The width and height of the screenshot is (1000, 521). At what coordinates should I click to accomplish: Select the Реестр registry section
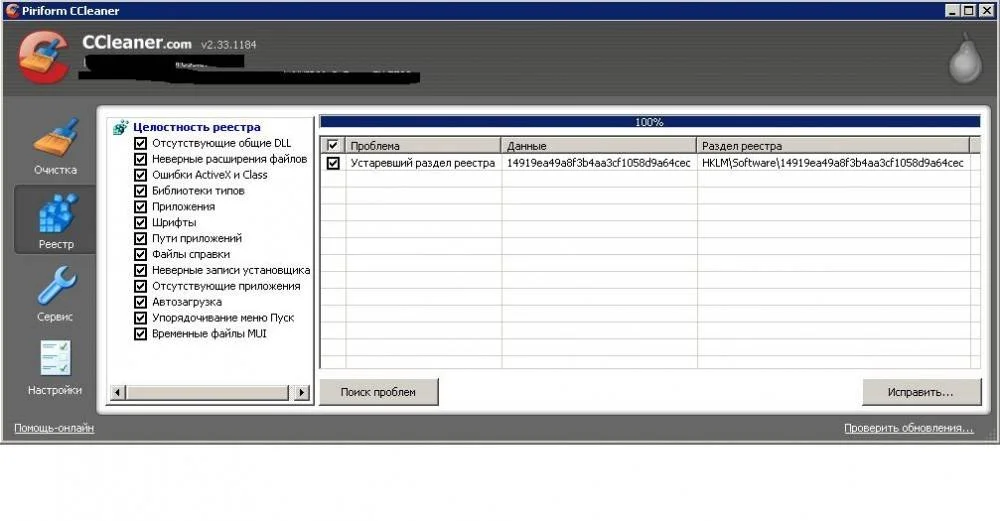[x=55, y=220]
